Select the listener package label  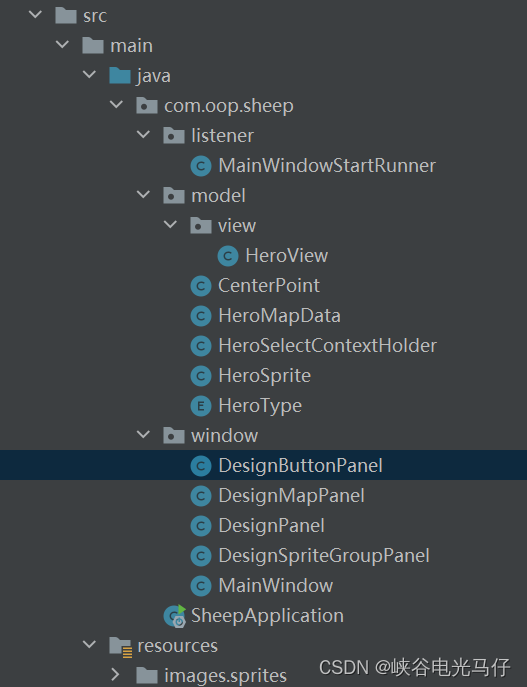pyautogui.click(x=223, y=135)
